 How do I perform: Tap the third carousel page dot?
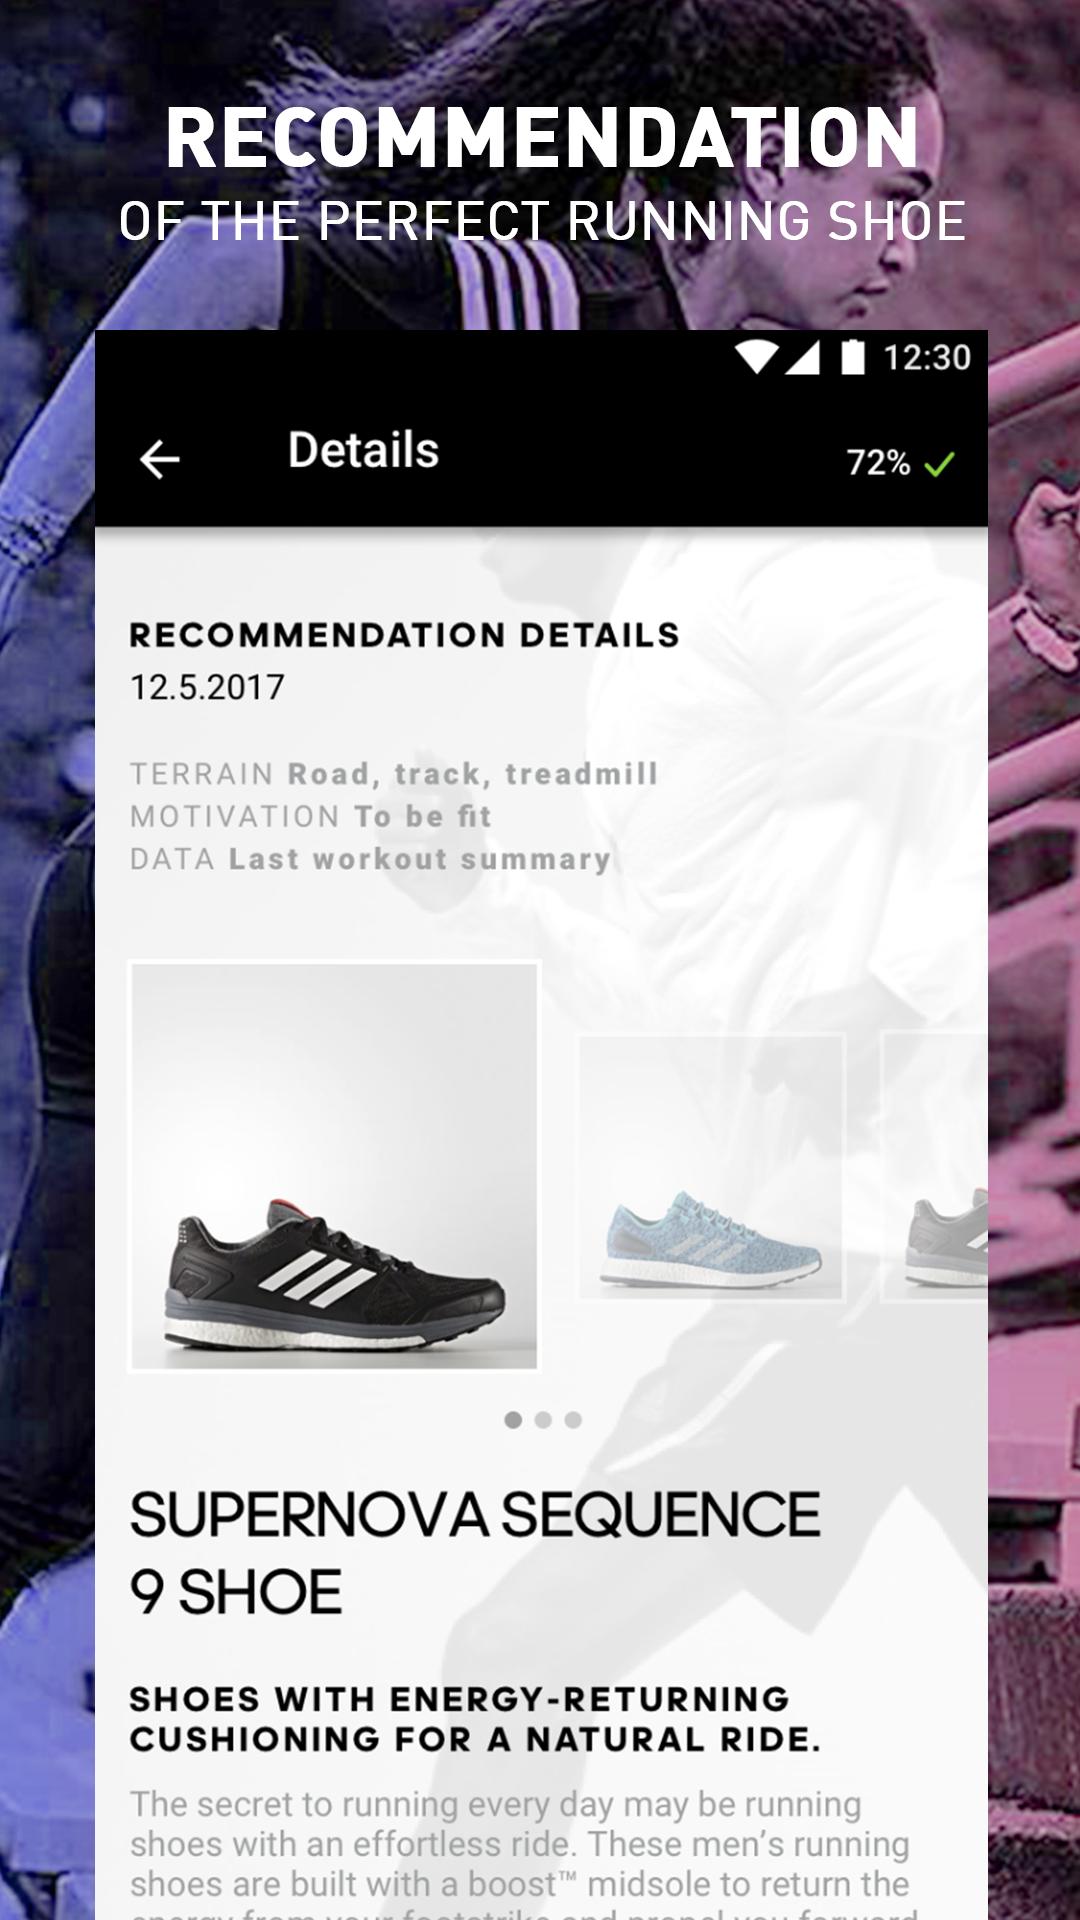[x=573, y=1420]
